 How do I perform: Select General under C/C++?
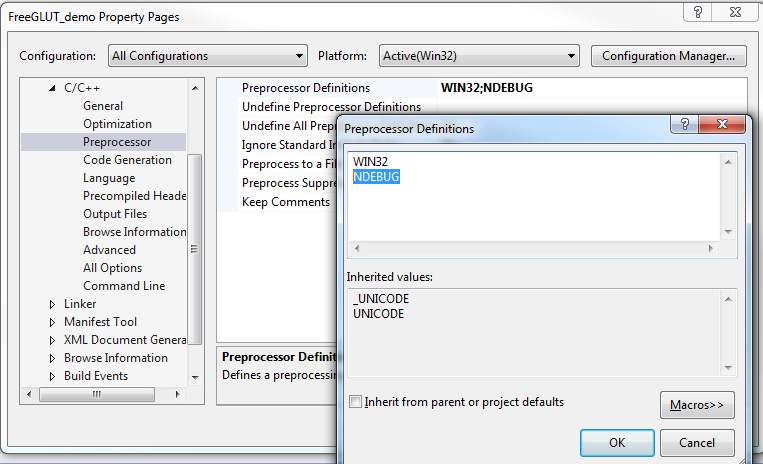(103, 106)
